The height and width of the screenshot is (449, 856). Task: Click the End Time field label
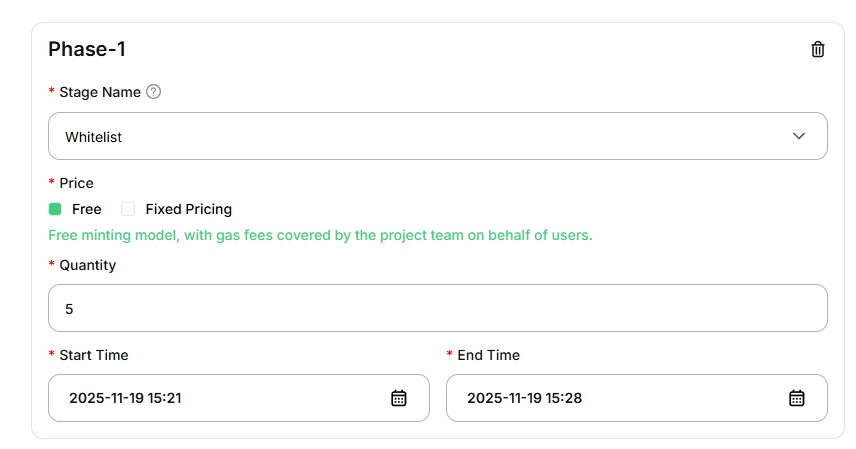489,355
